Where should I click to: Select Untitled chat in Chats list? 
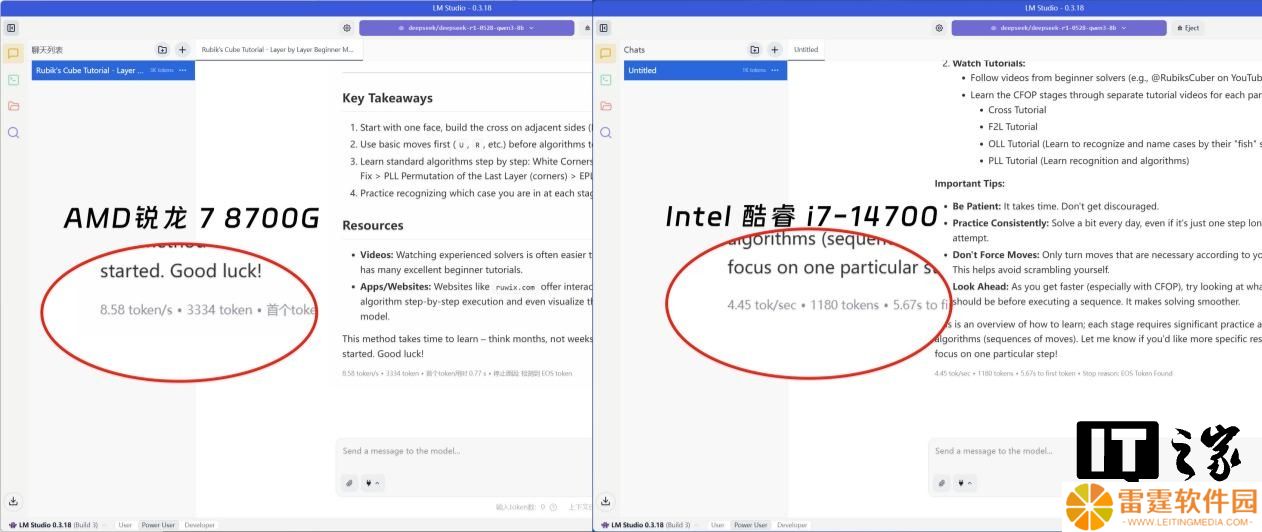[x=705, y=70]
